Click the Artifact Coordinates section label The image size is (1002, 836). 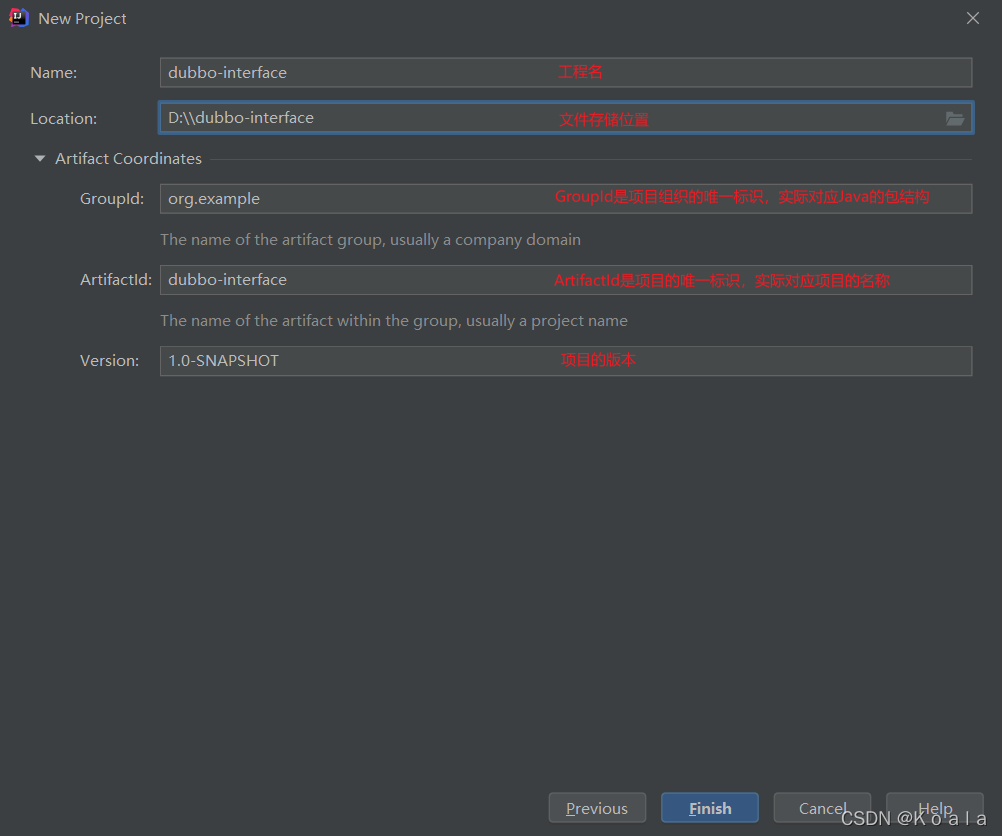point(128,159)
